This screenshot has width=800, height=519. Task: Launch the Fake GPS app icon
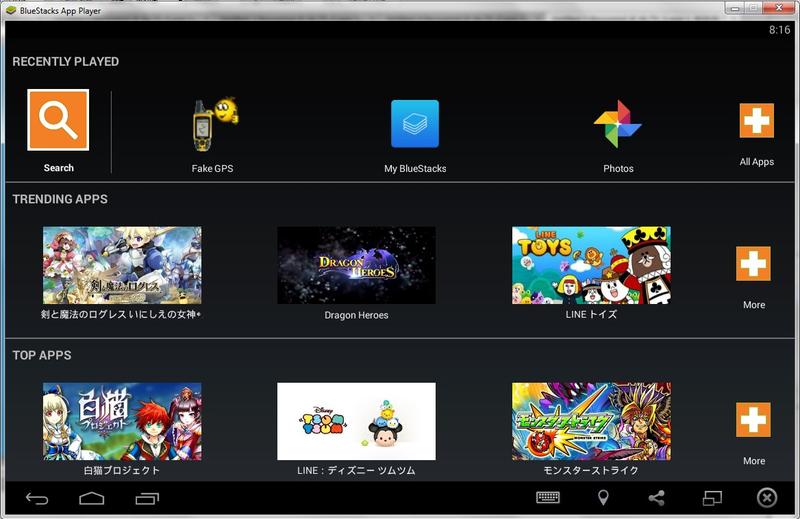click(x=215, y=124)
